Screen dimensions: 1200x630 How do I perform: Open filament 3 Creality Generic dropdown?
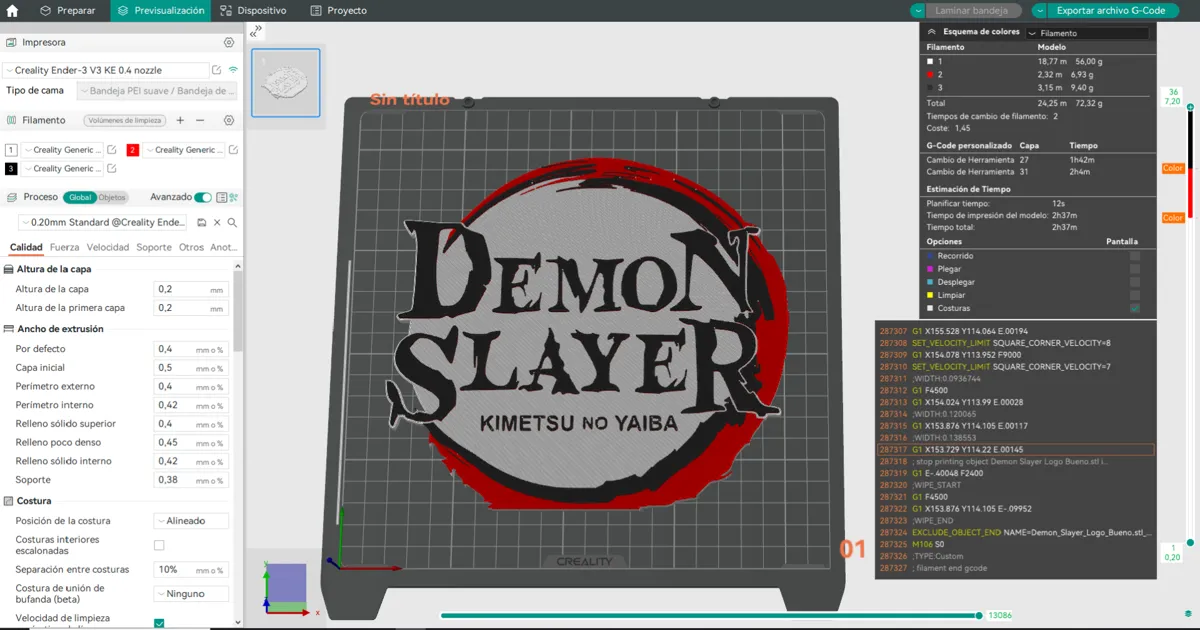tap(62, 169)
